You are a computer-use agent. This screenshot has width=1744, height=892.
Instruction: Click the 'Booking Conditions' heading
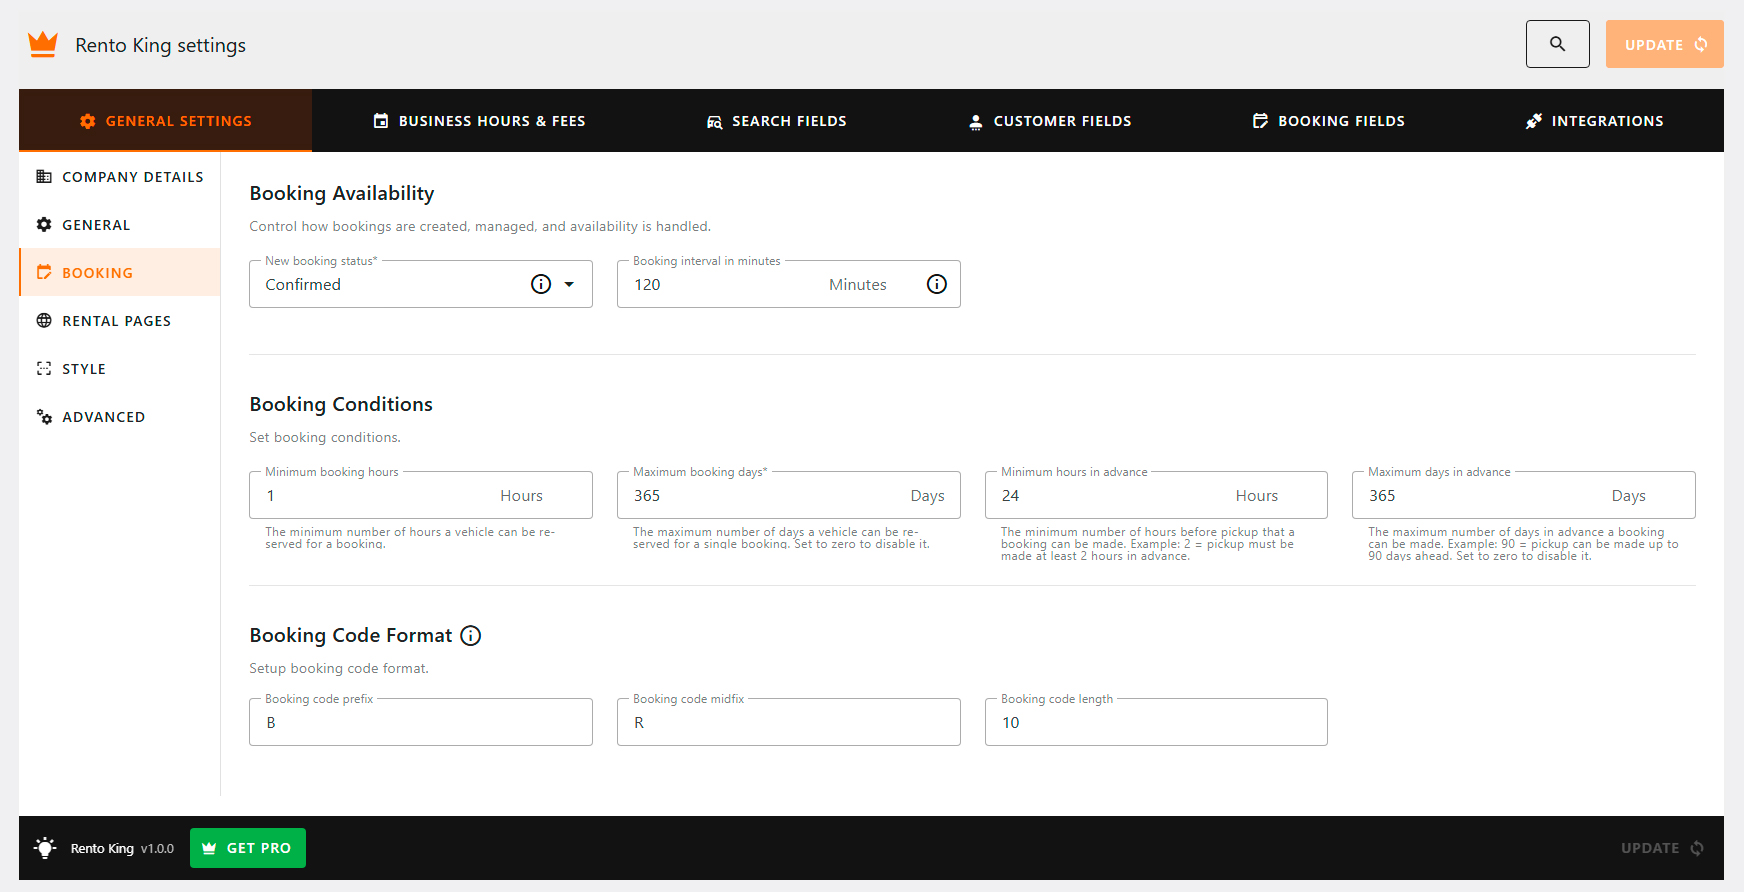[341, 404]
